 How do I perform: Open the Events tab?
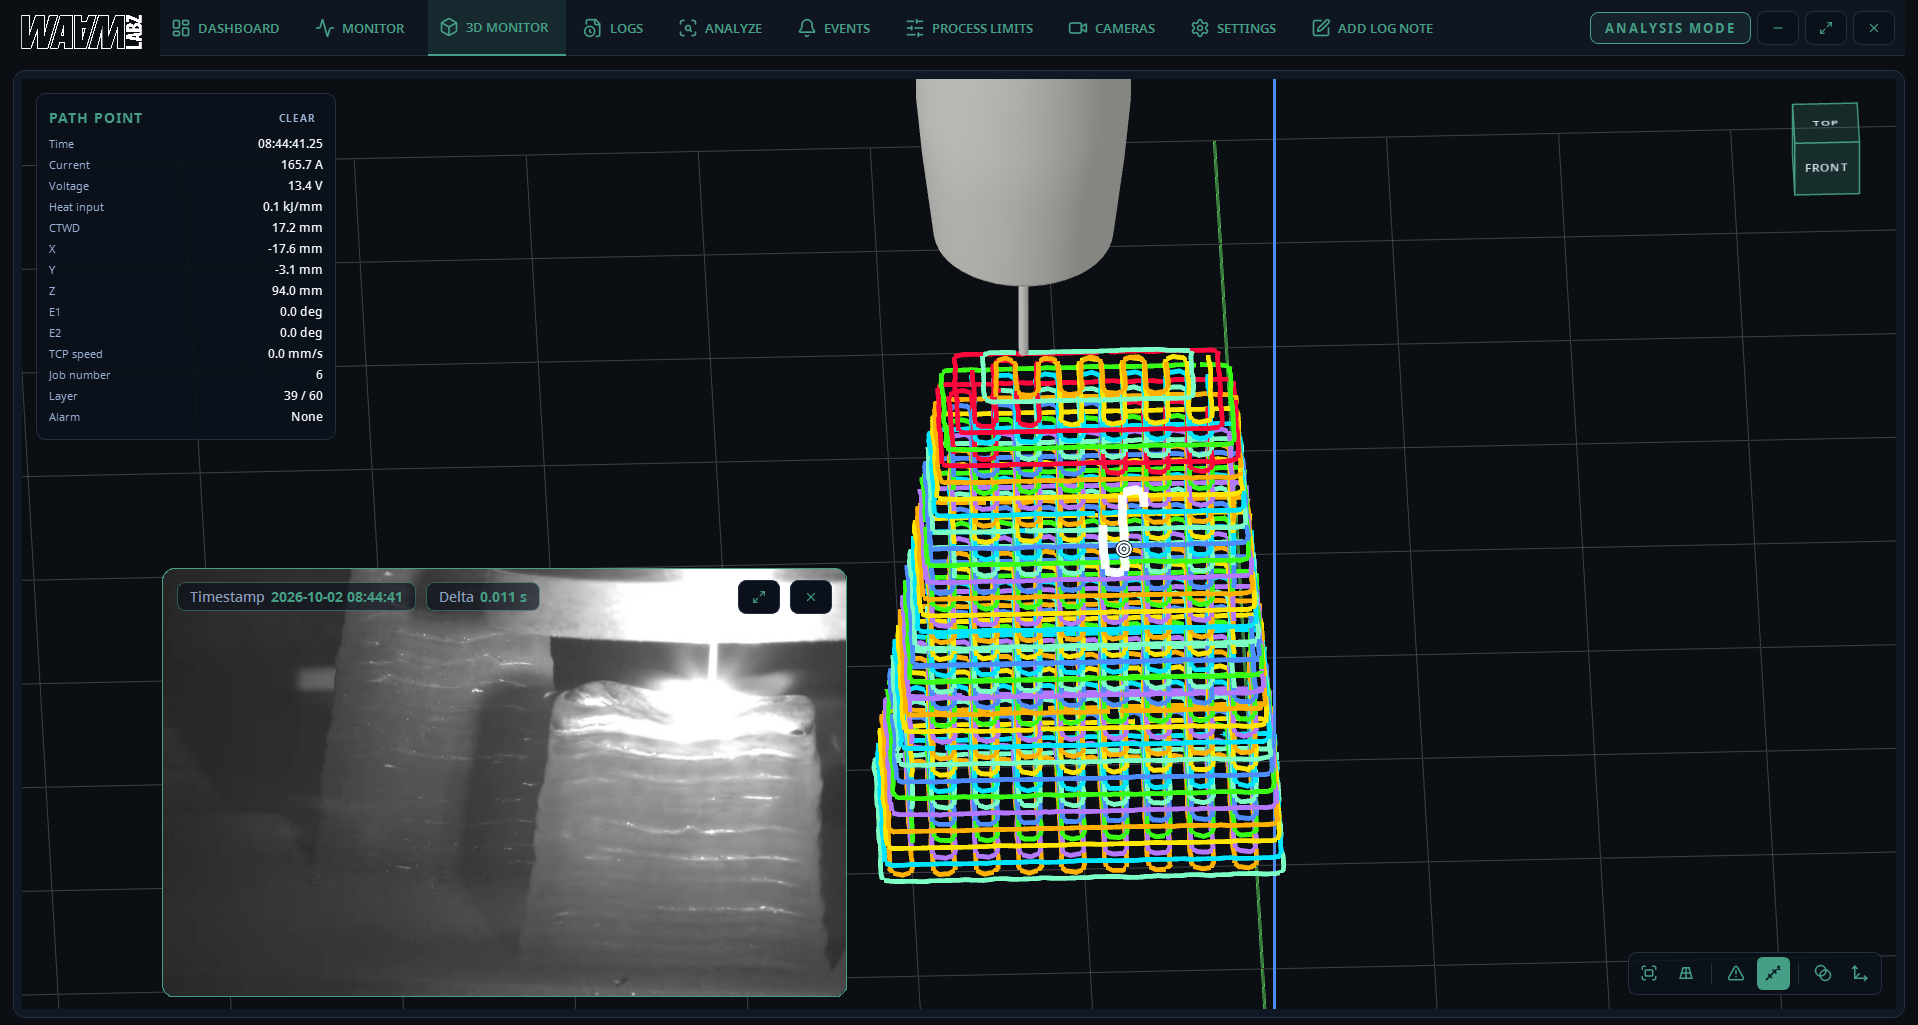pos(834,28)
